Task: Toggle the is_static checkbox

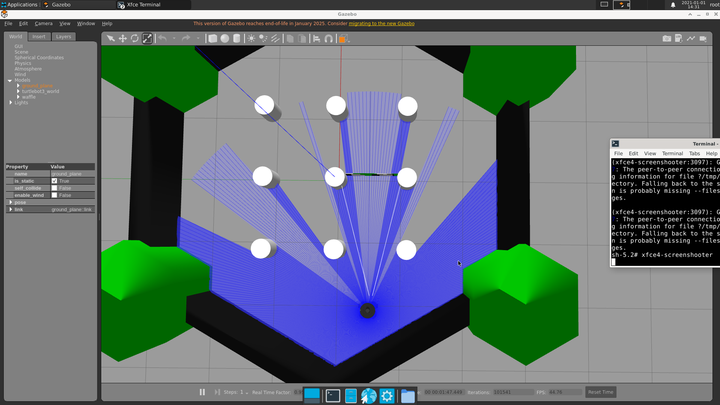Action: click(x=54, y=181)
